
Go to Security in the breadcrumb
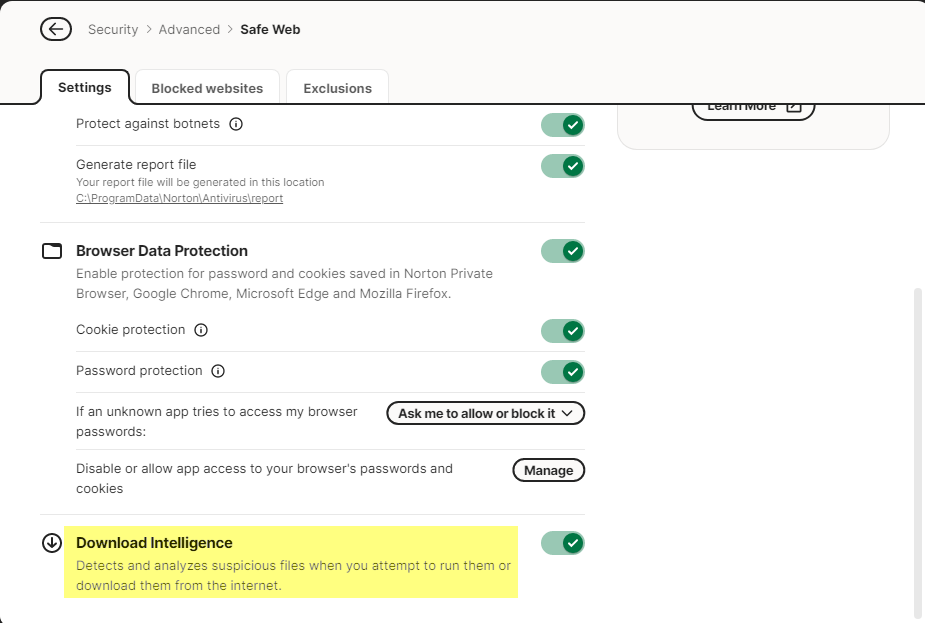[x=113, y=29]
